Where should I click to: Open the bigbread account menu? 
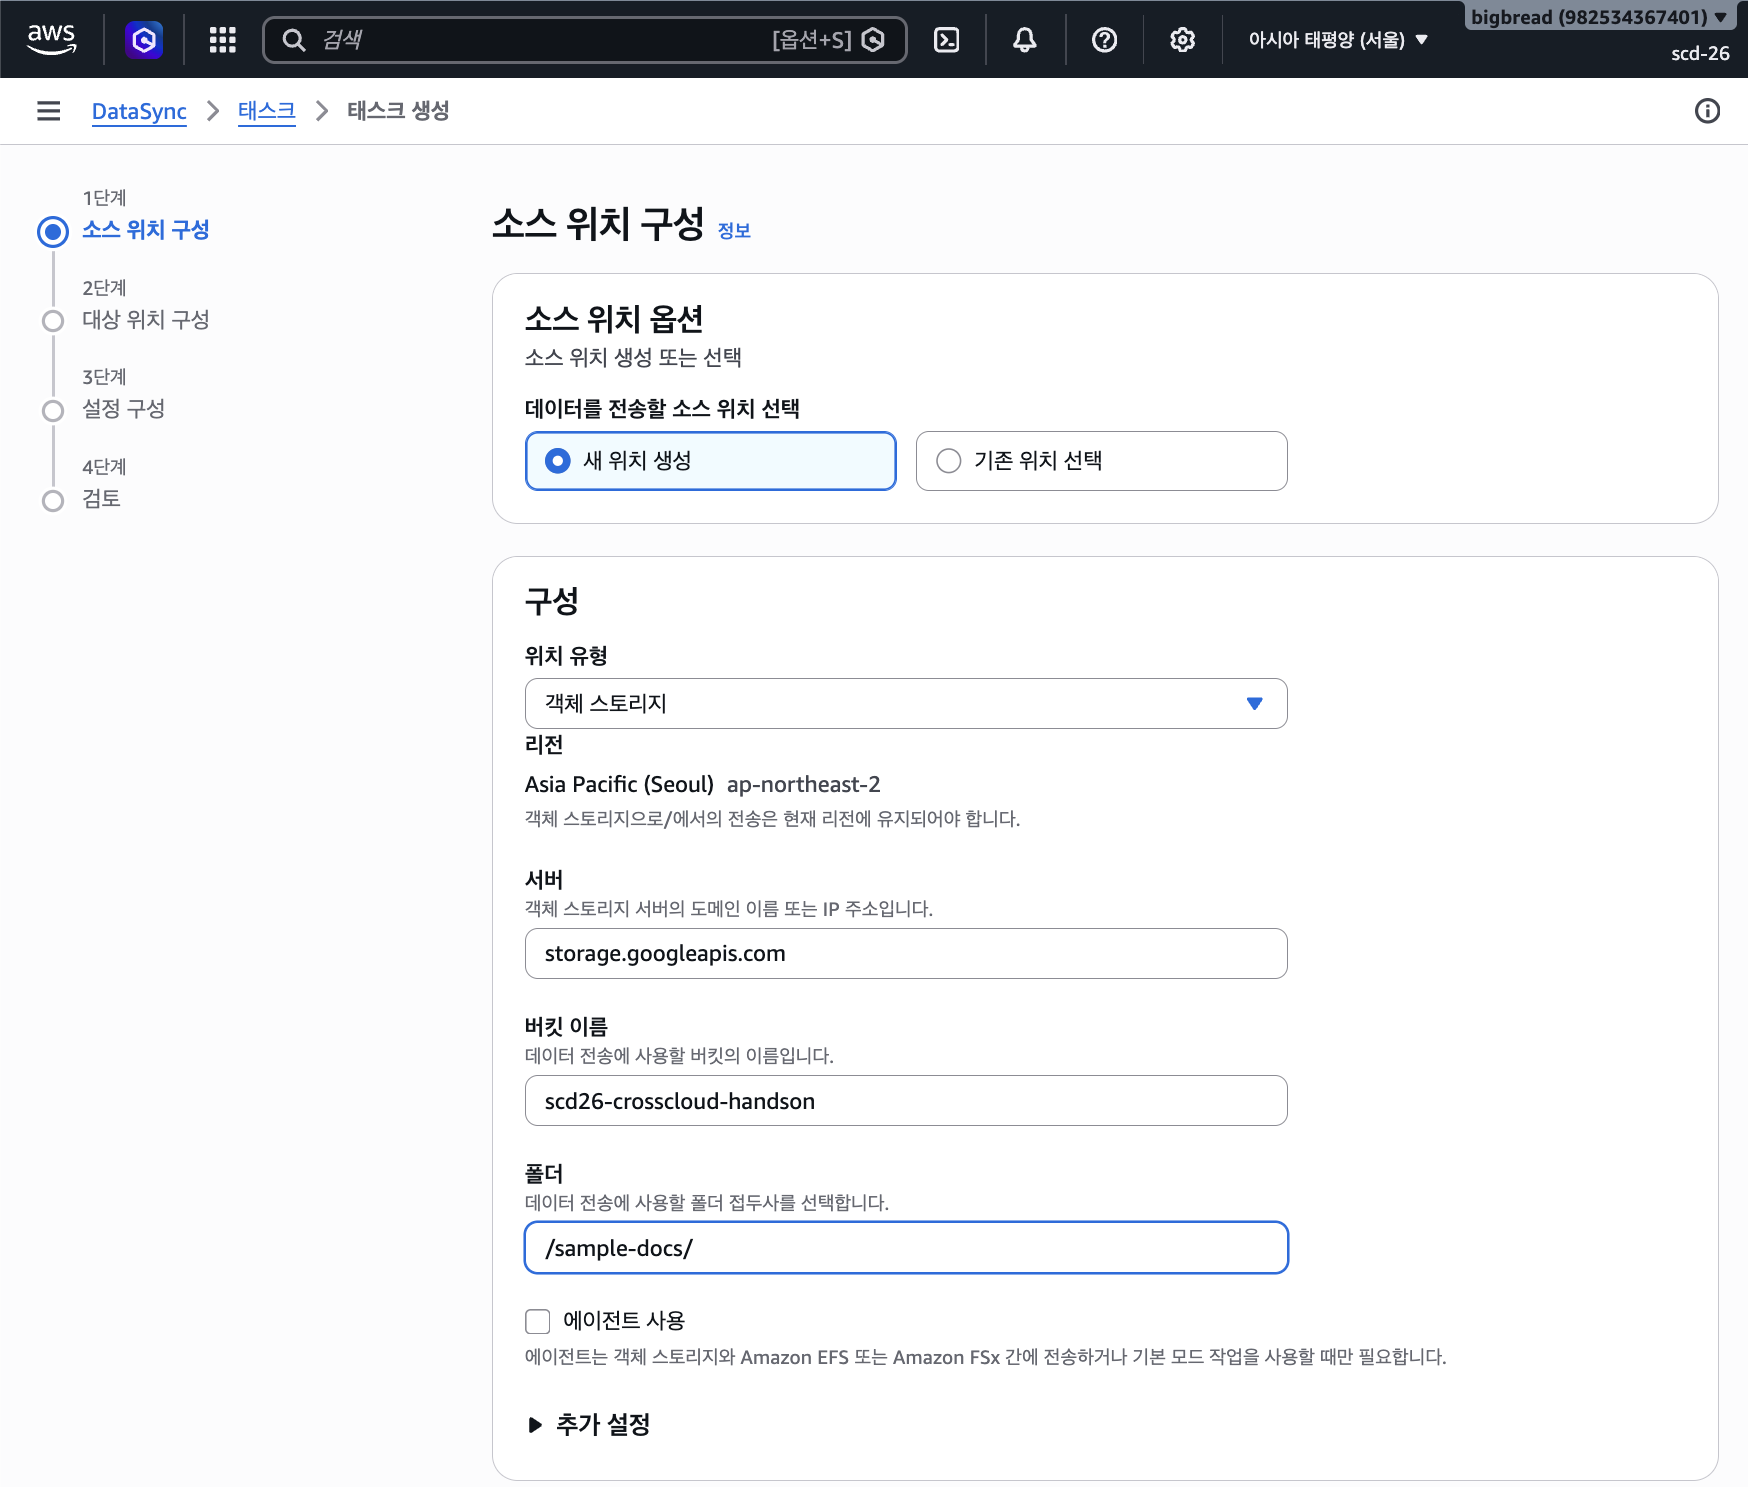1599,17
